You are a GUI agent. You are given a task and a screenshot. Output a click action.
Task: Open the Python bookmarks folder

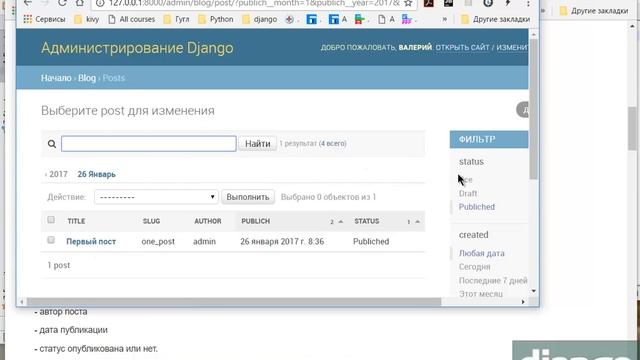coord(216,19)
